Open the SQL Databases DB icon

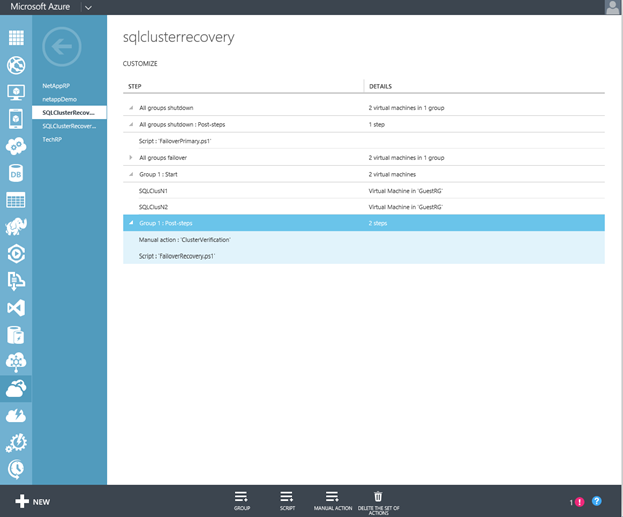(16, 173)
